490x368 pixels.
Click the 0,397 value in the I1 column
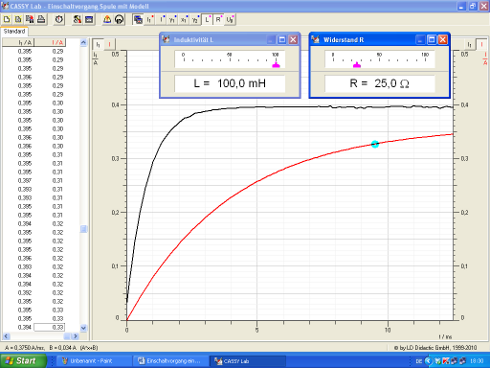pos(25,181)
